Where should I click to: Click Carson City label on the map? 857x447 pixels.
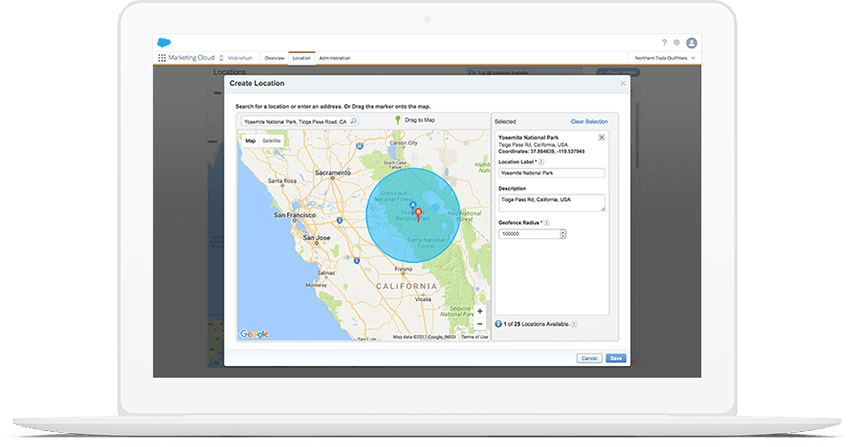(403, 143)
